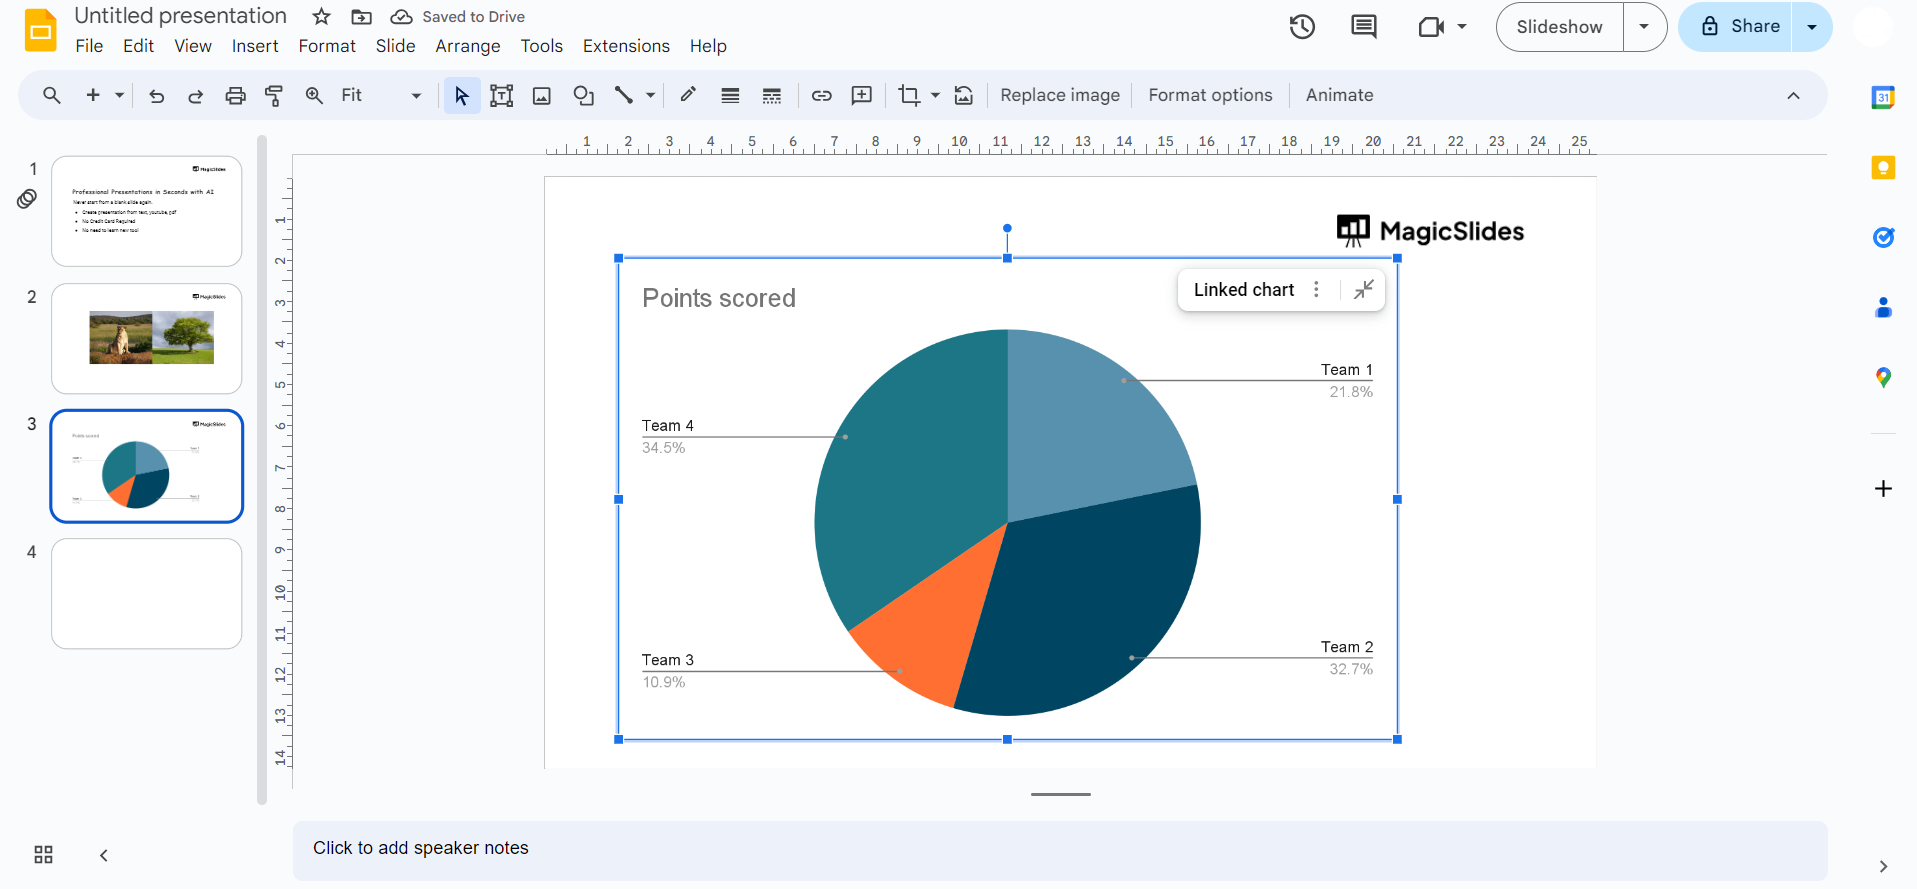Select the paint format tool
The width and height of the screenshot is (1917, 889).
274,96
